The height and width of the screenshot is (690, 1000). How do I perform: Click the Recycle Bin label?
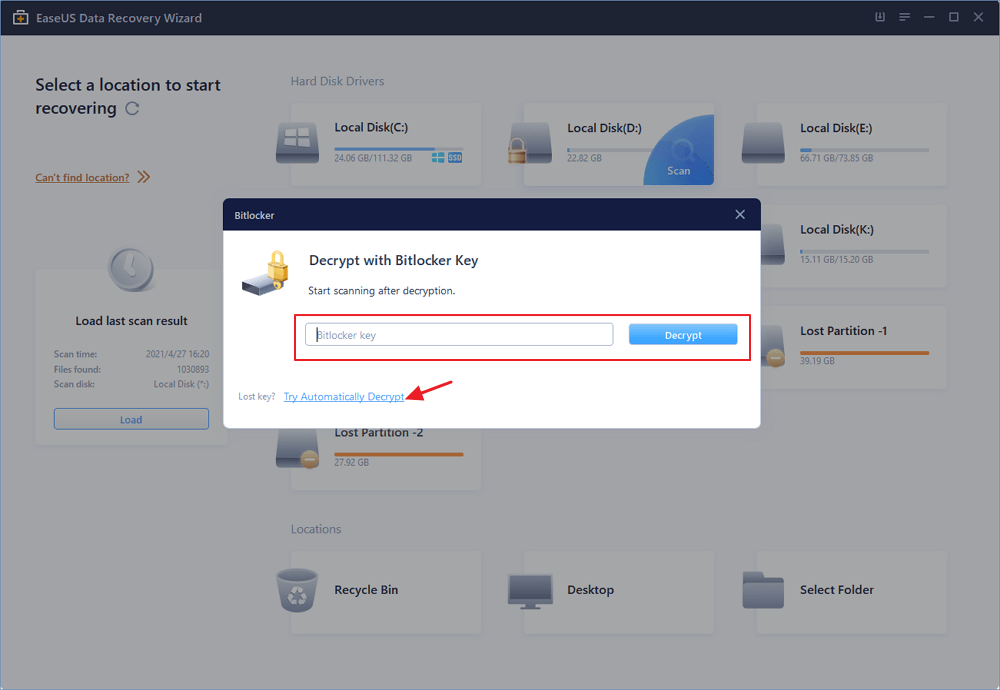366,590
